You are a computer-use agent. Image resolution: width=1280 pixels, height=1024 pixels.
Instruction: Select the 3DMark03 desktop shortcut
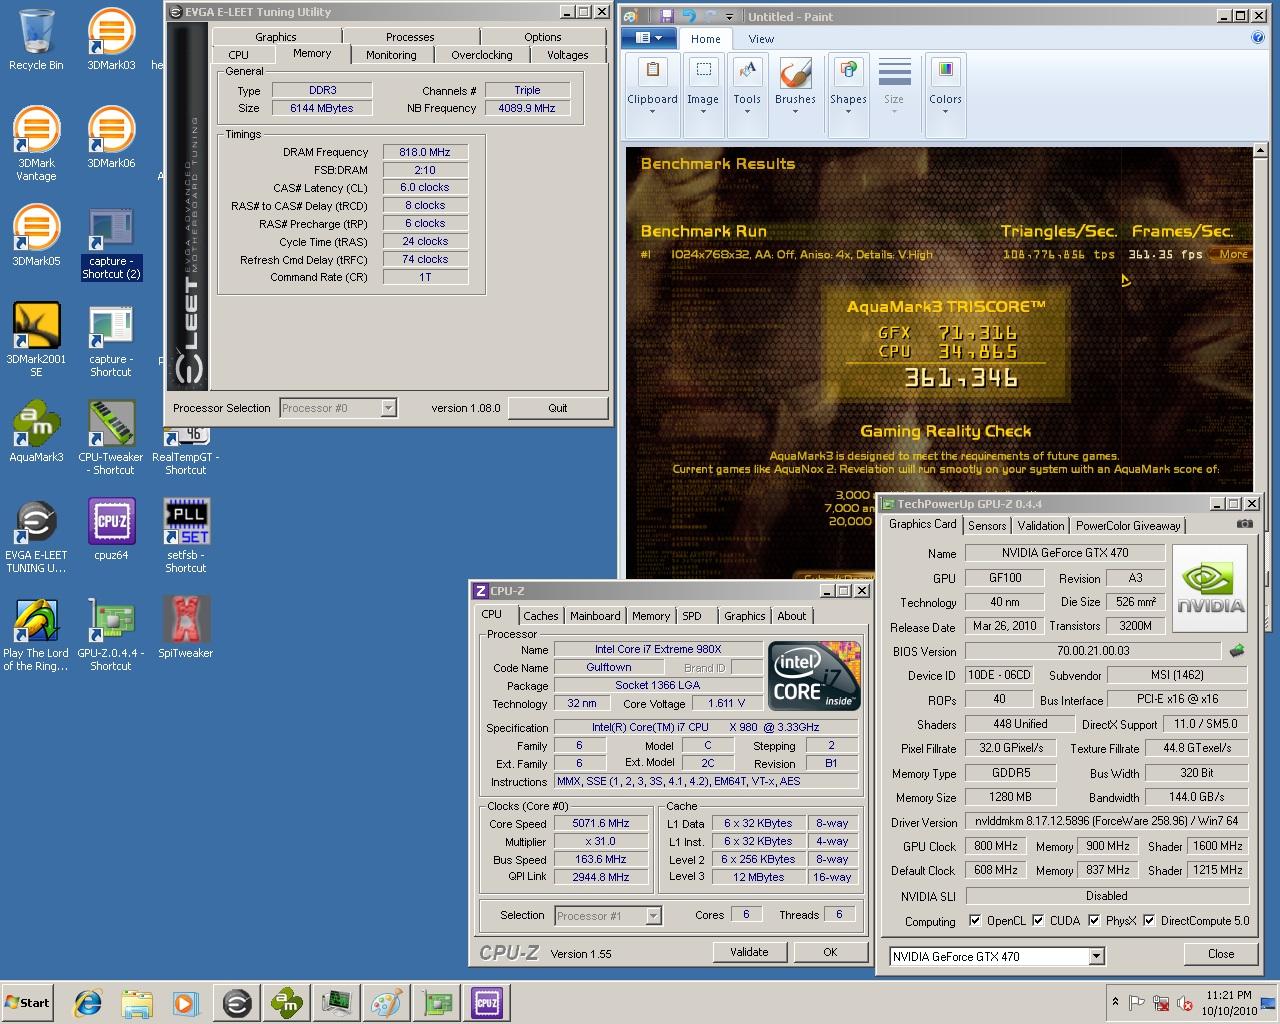111,40
